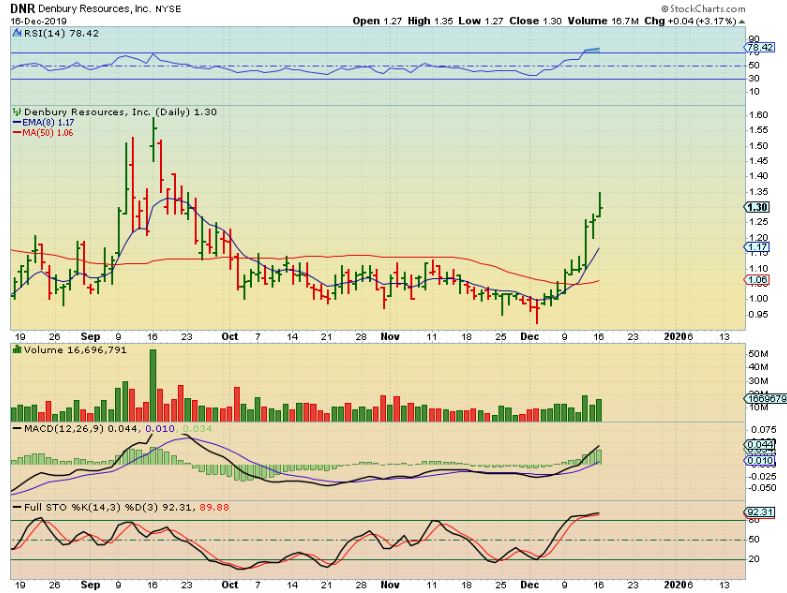787x593 pixels.
Task: Click the Sep label on the price chart axis
Action: click(x=90, y=336)
